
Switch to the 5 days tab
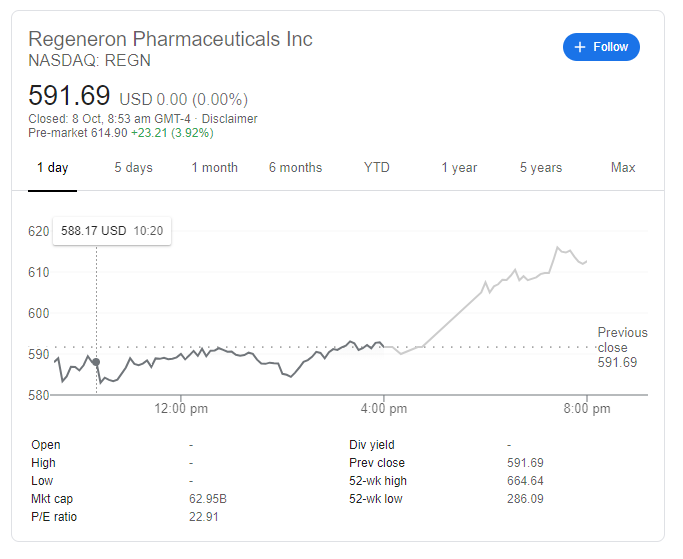(x=133, y=168)
